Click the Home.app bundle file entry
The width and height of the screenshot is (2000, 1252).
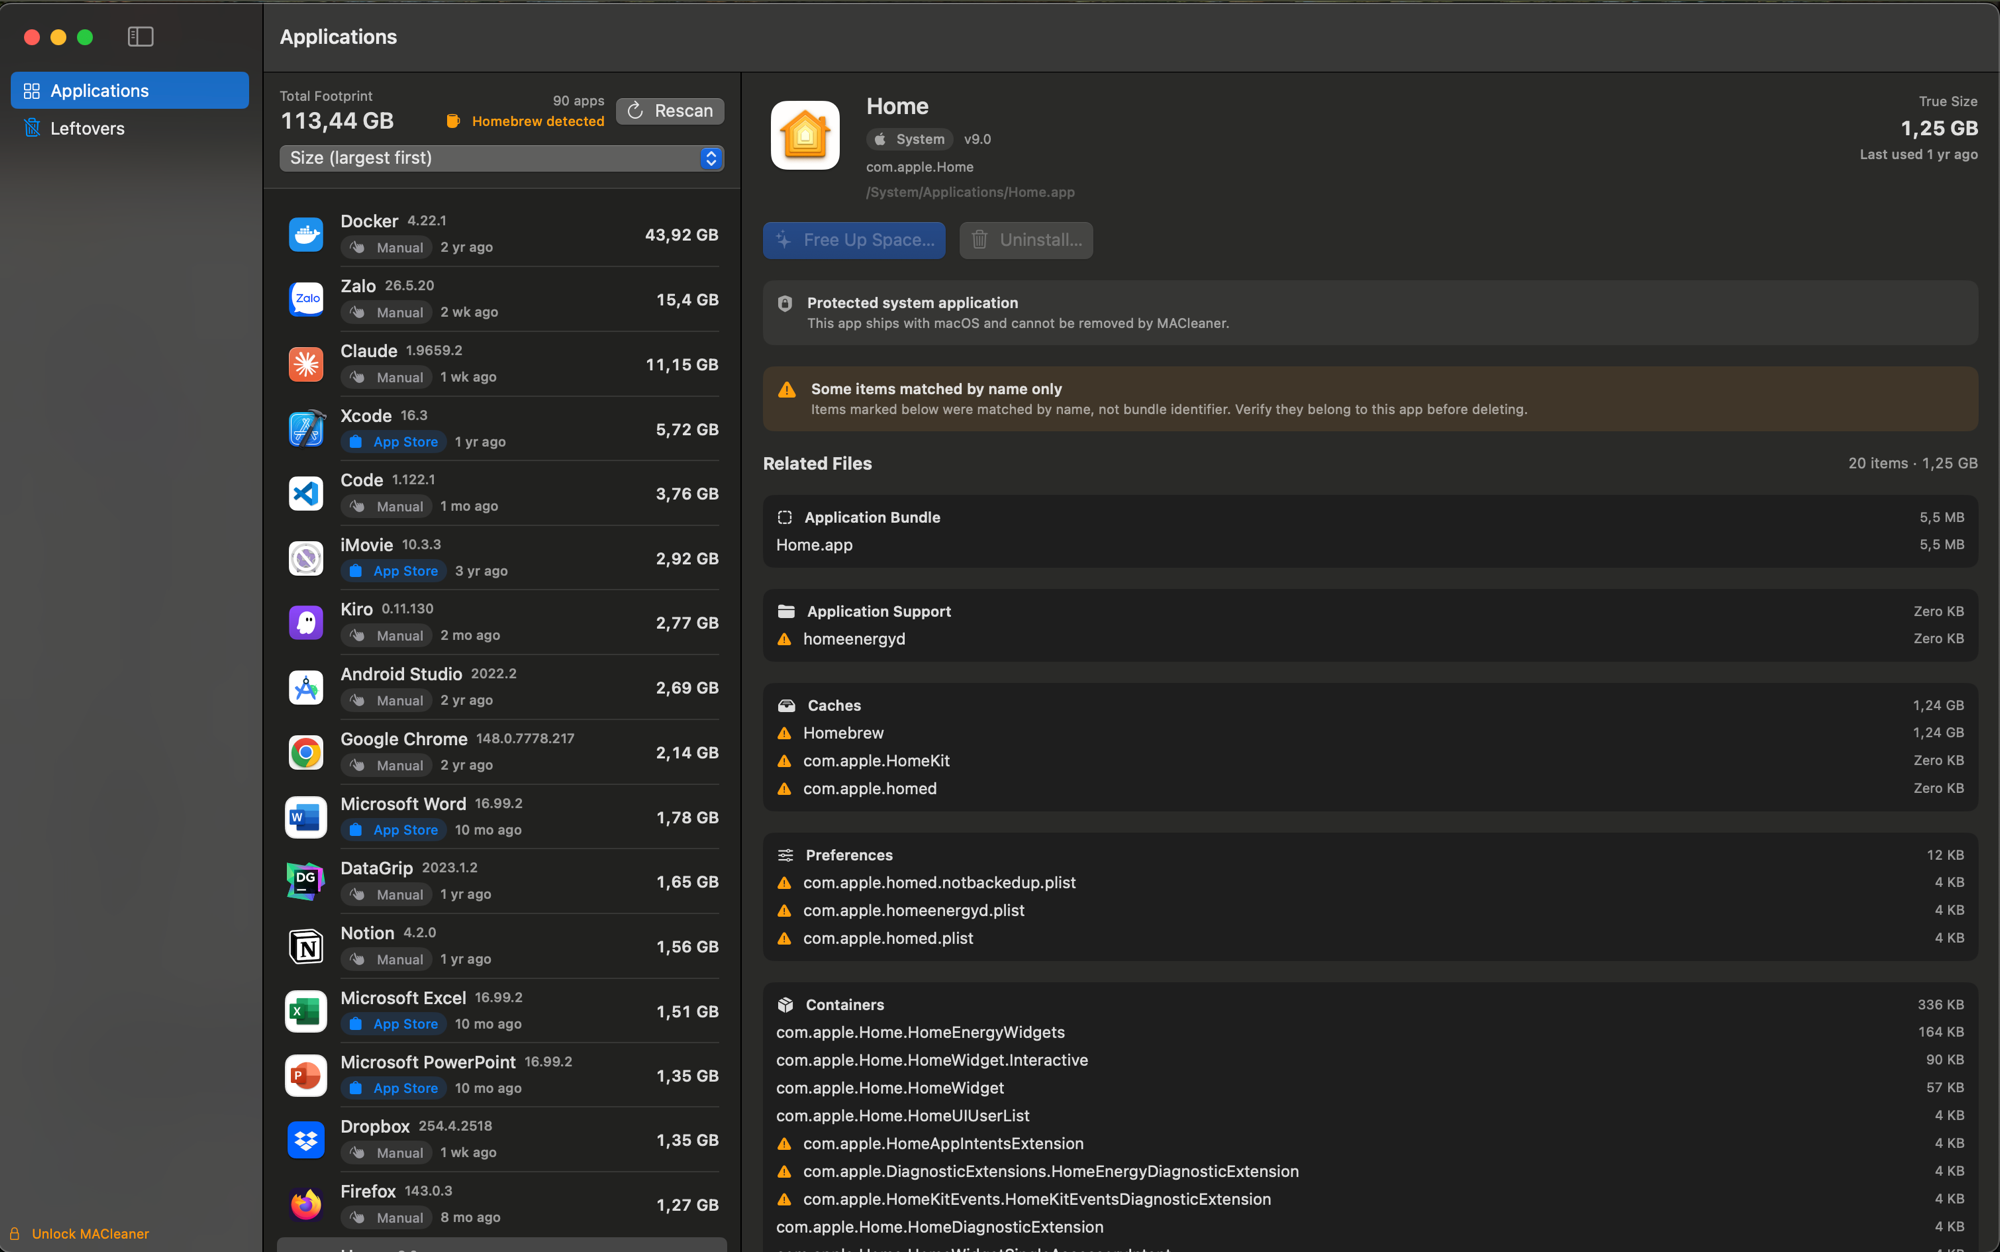(x=1370, y=545)
